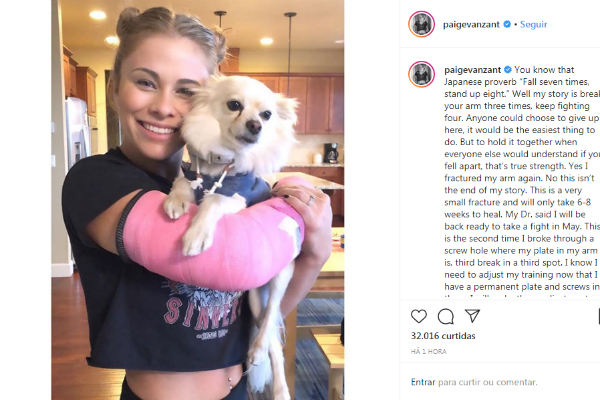Open the HÁ 1 HORA timestamp link
This screenshot has width=600, height=400.
pyautogui.click(x=429, y=351)
